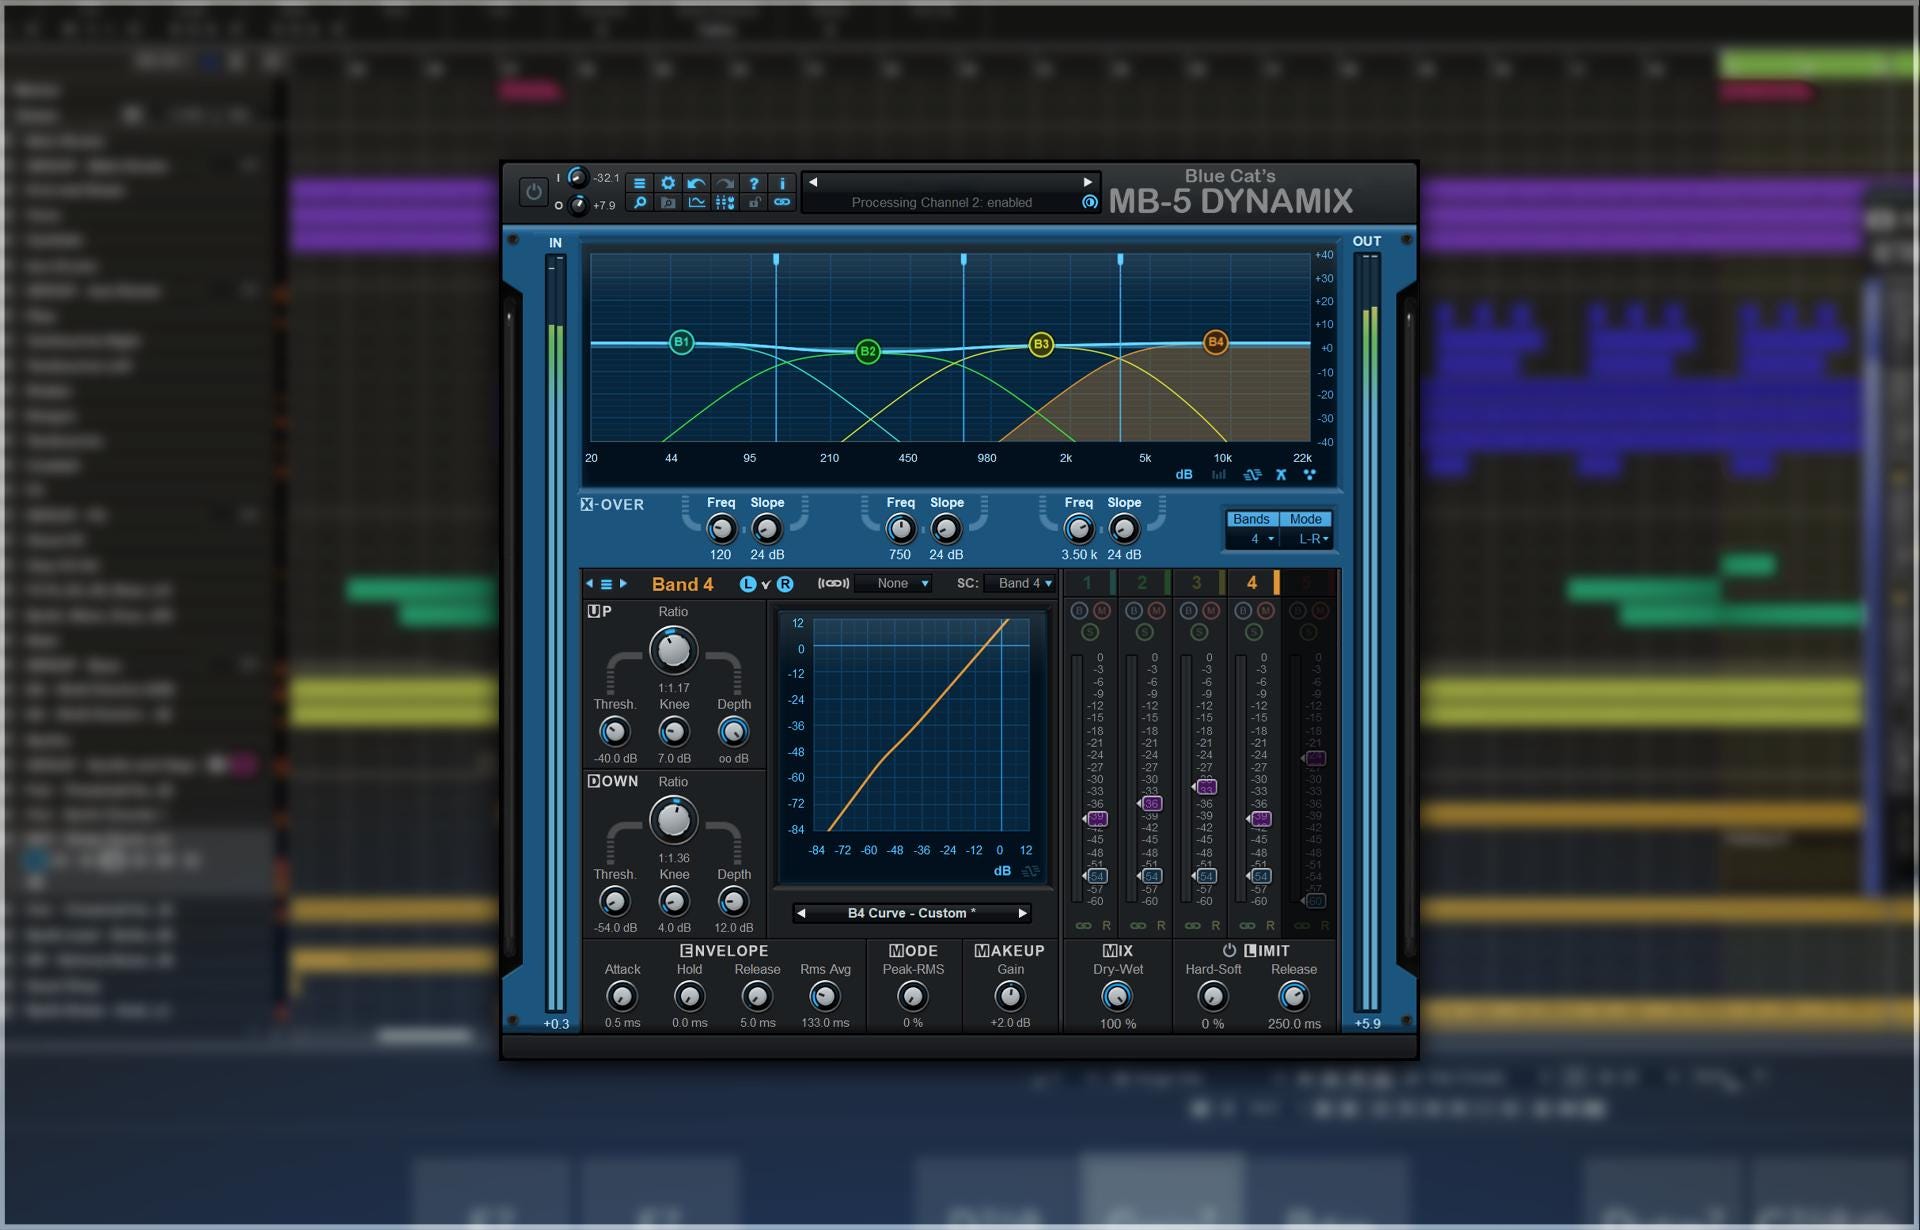Image resolution: width=1920 pixels, height=1230 pixels.
Task: Select the B4 band node on graph
Action: (x=1215, y=342)
